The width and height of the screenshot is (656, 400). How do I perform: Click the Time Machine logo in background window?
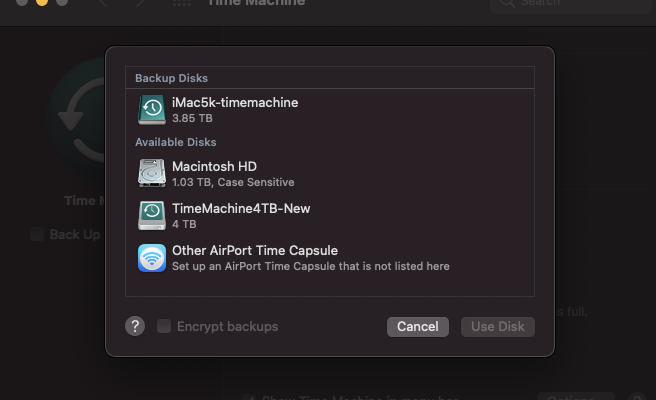(x=77, y=119)
